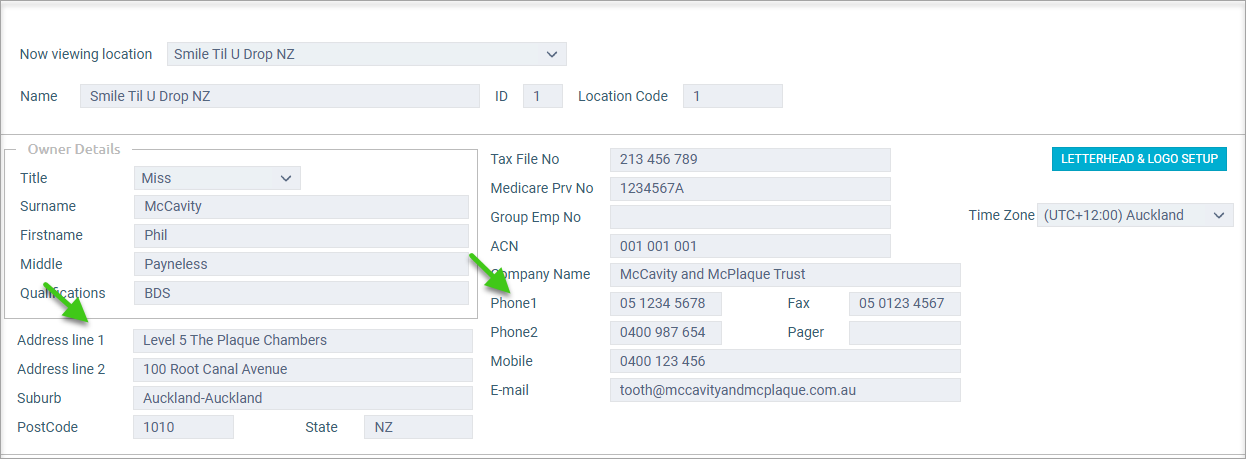Screen dimensions: 1246x459
Task: Edit the Suburb field Auckland-Auckland
Action: point(303,398)
